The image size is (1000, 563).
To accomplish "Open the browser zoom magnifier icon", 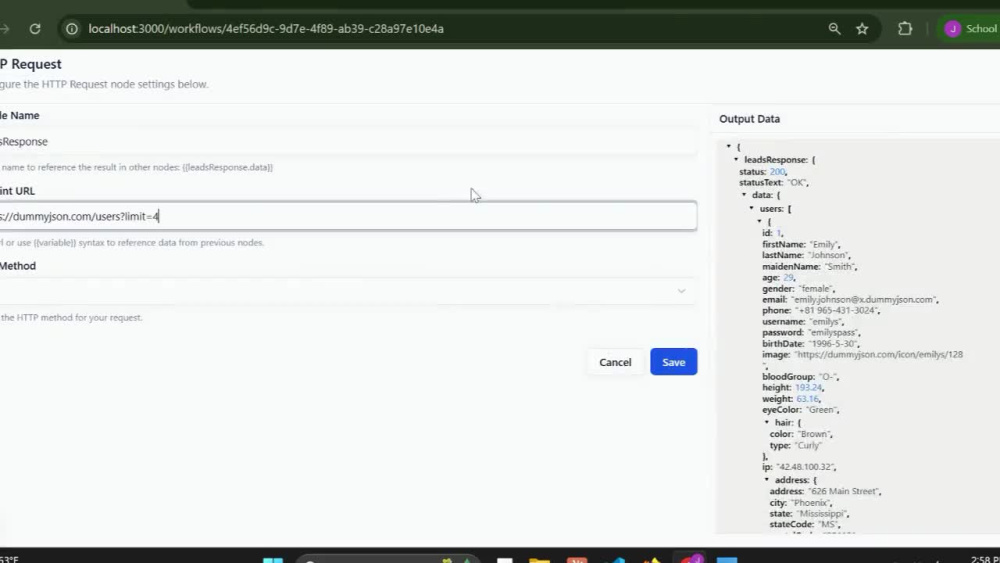I will click(834, 29).
